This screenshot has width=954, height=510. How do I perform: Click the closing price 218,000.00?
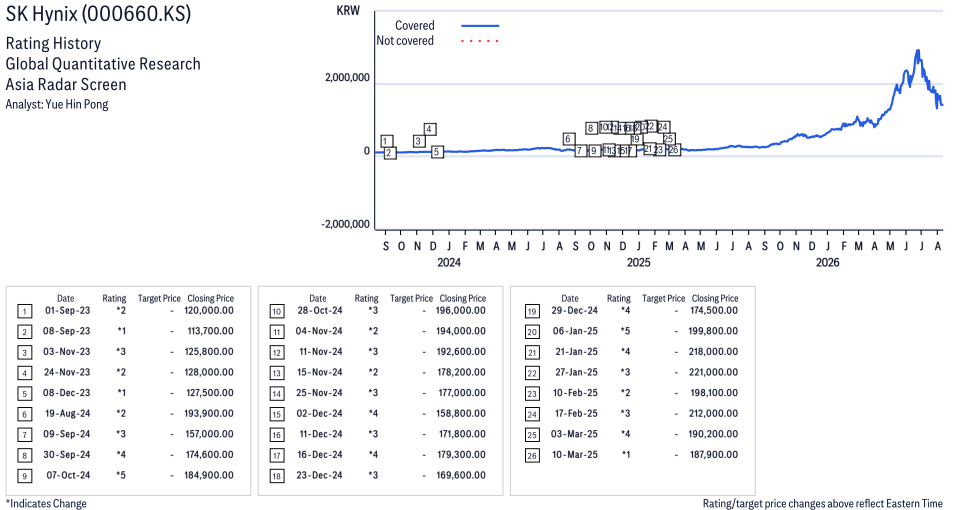714,352
